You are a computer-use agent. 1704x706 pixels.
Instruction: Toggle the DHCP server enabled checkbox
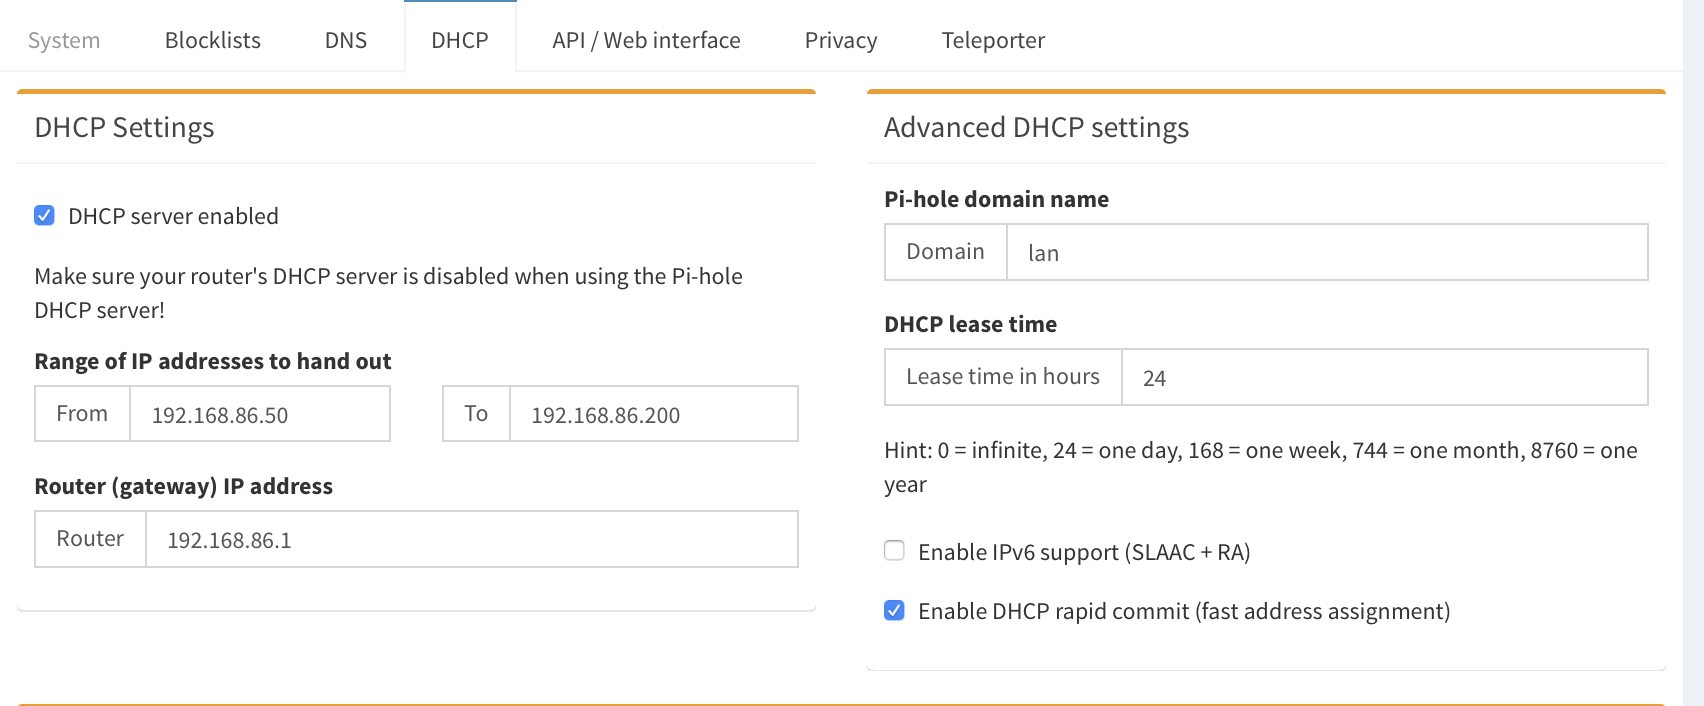(44, 215)
